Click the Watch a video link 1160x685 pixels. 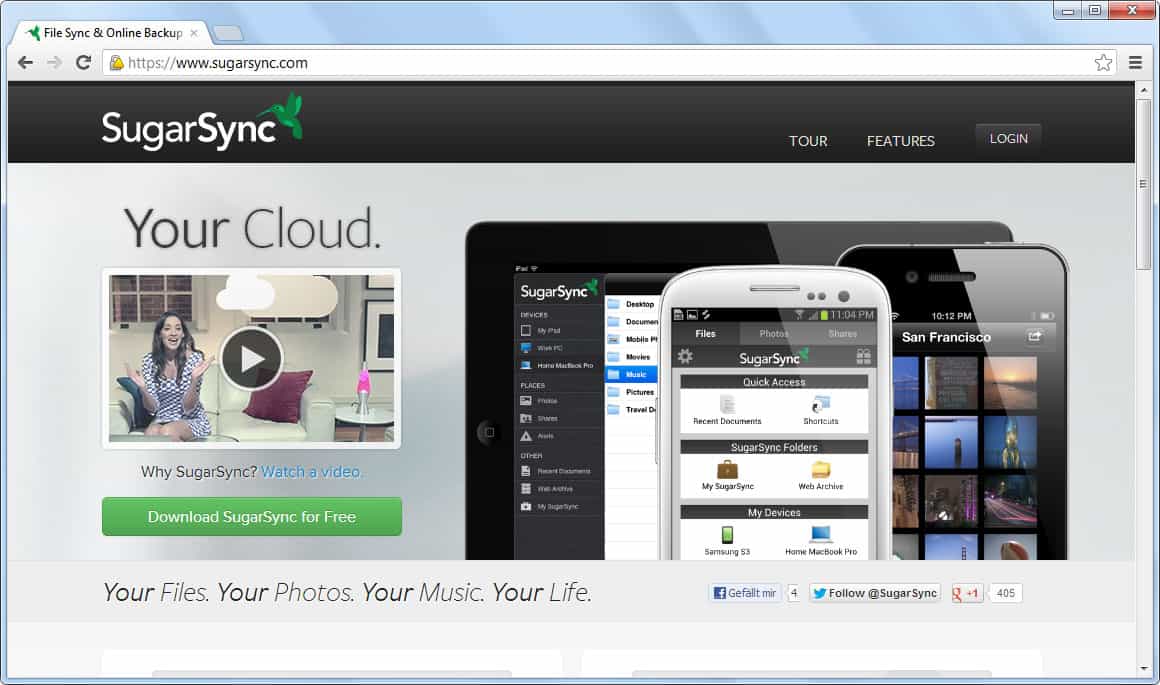click(x=311, y=472)
